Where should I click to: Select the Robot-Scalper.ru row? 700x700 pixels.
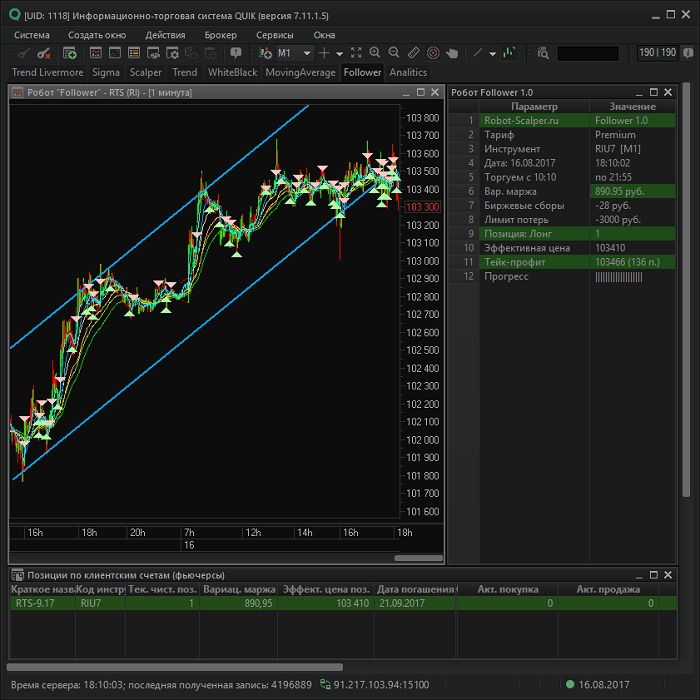point(562,121)
